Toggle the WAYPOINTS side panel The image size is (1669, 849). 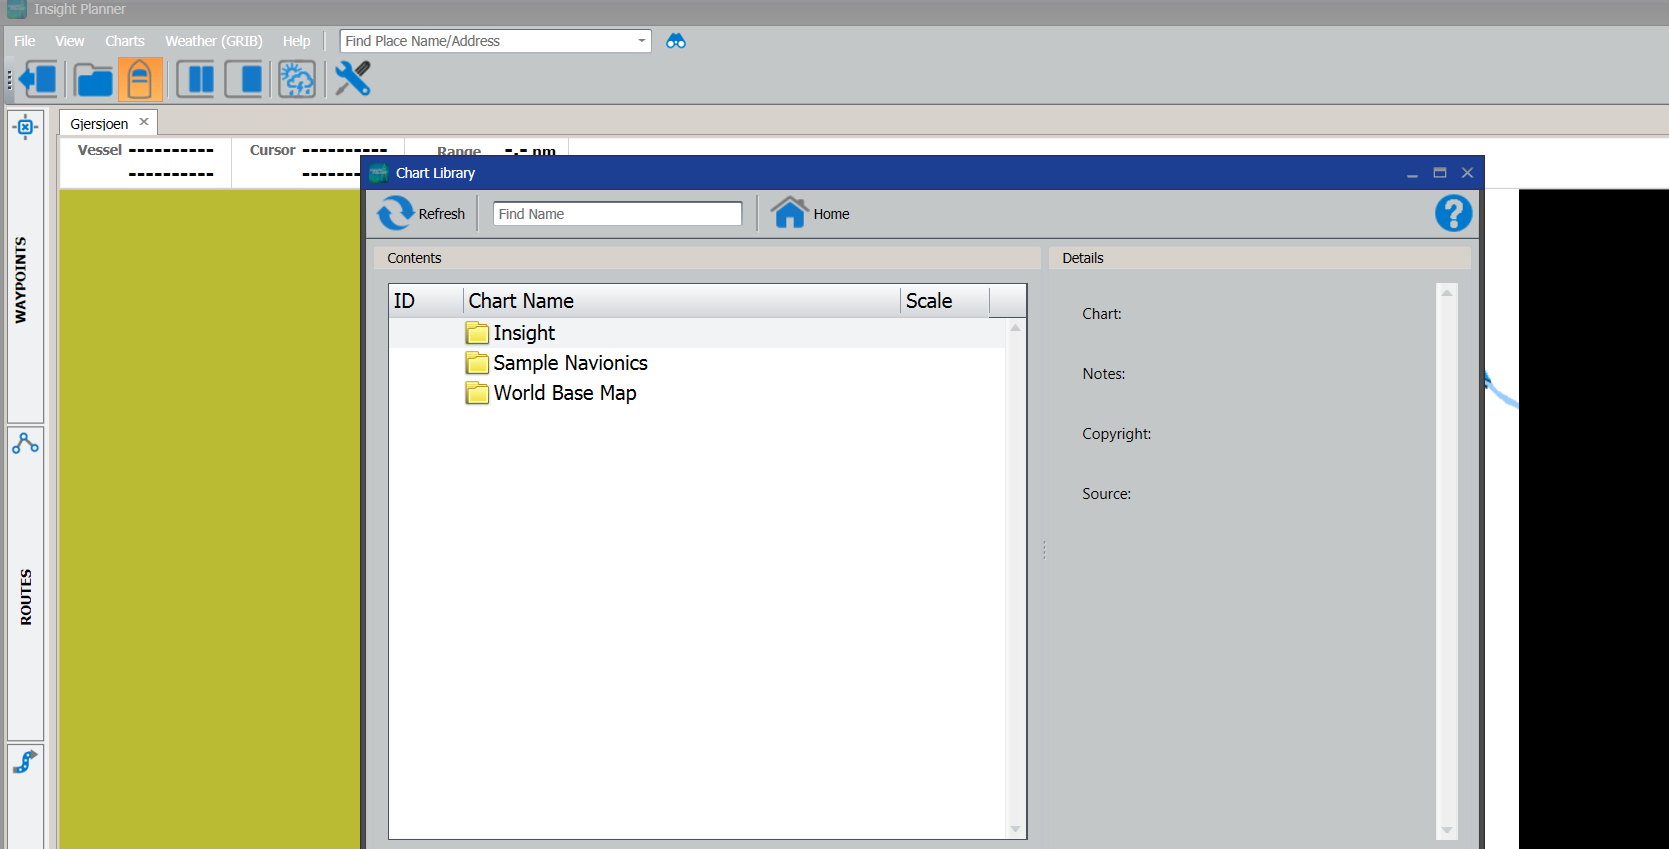[21, 280]
